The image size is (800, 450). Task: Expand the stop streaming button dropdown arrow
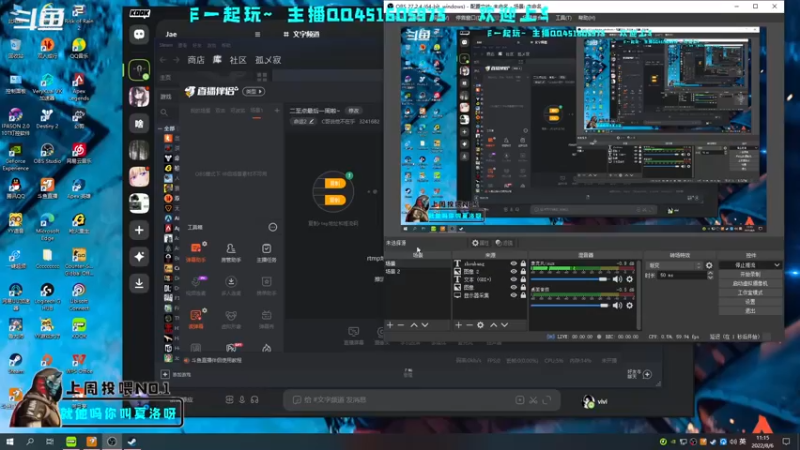pos(777,265)
